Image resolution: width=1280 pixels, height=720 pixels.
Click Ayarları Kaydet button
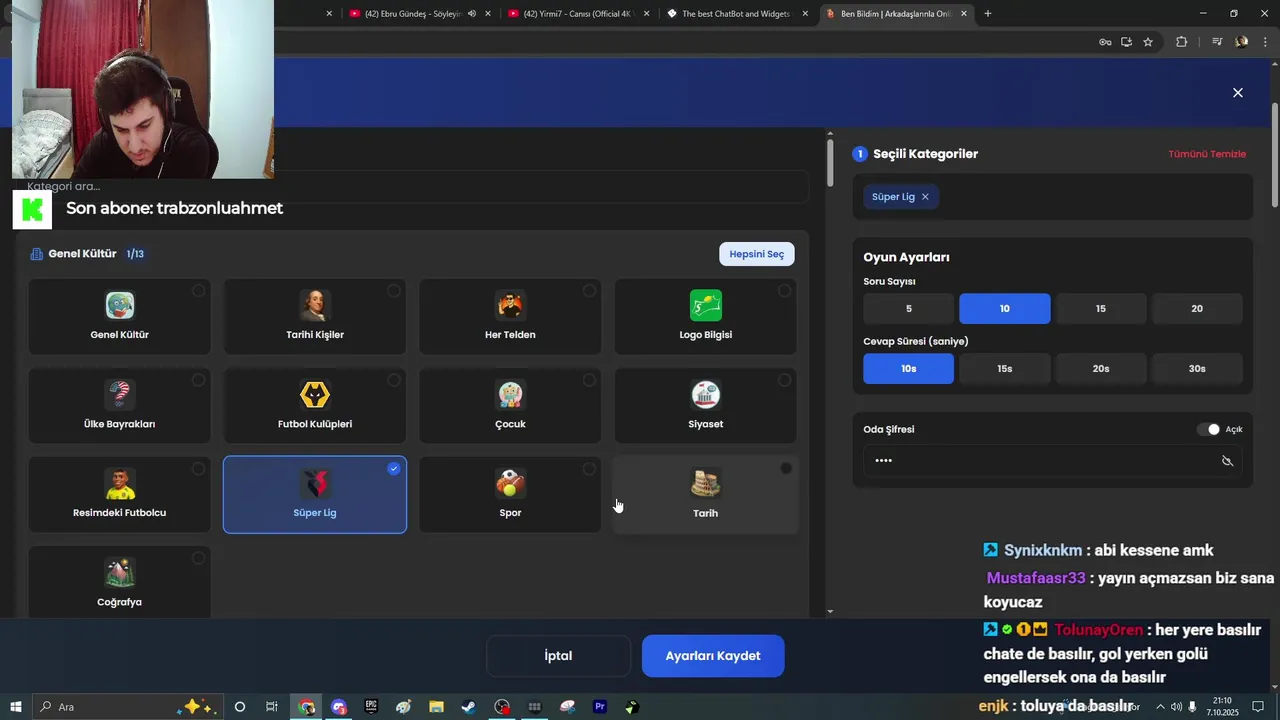tap(713, 656)
